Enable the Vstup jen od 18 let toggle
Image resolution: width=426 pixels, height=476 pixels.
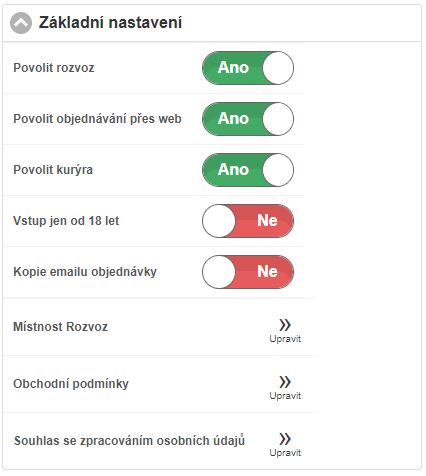pos(248,221)
